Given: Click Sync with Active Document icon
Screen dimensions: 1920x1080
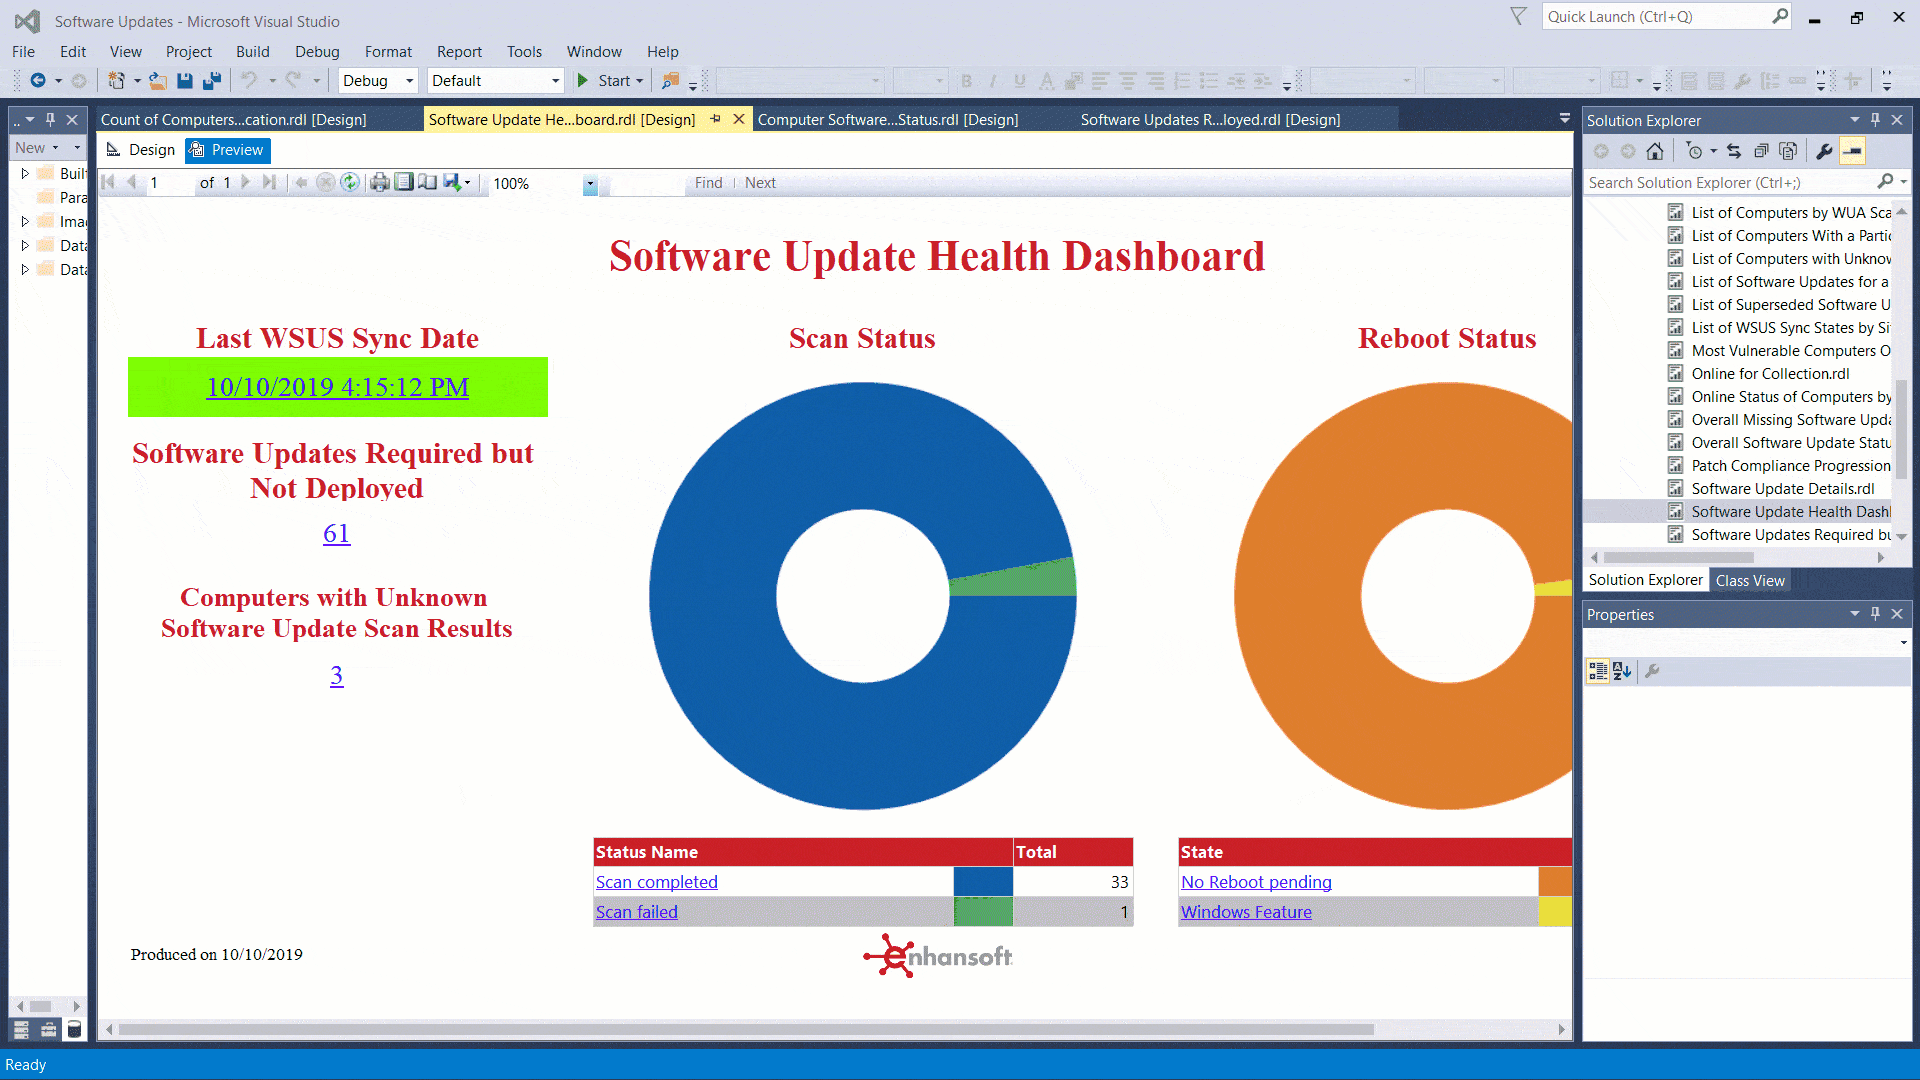Looking at the screenshot, I should (1734, 151).
